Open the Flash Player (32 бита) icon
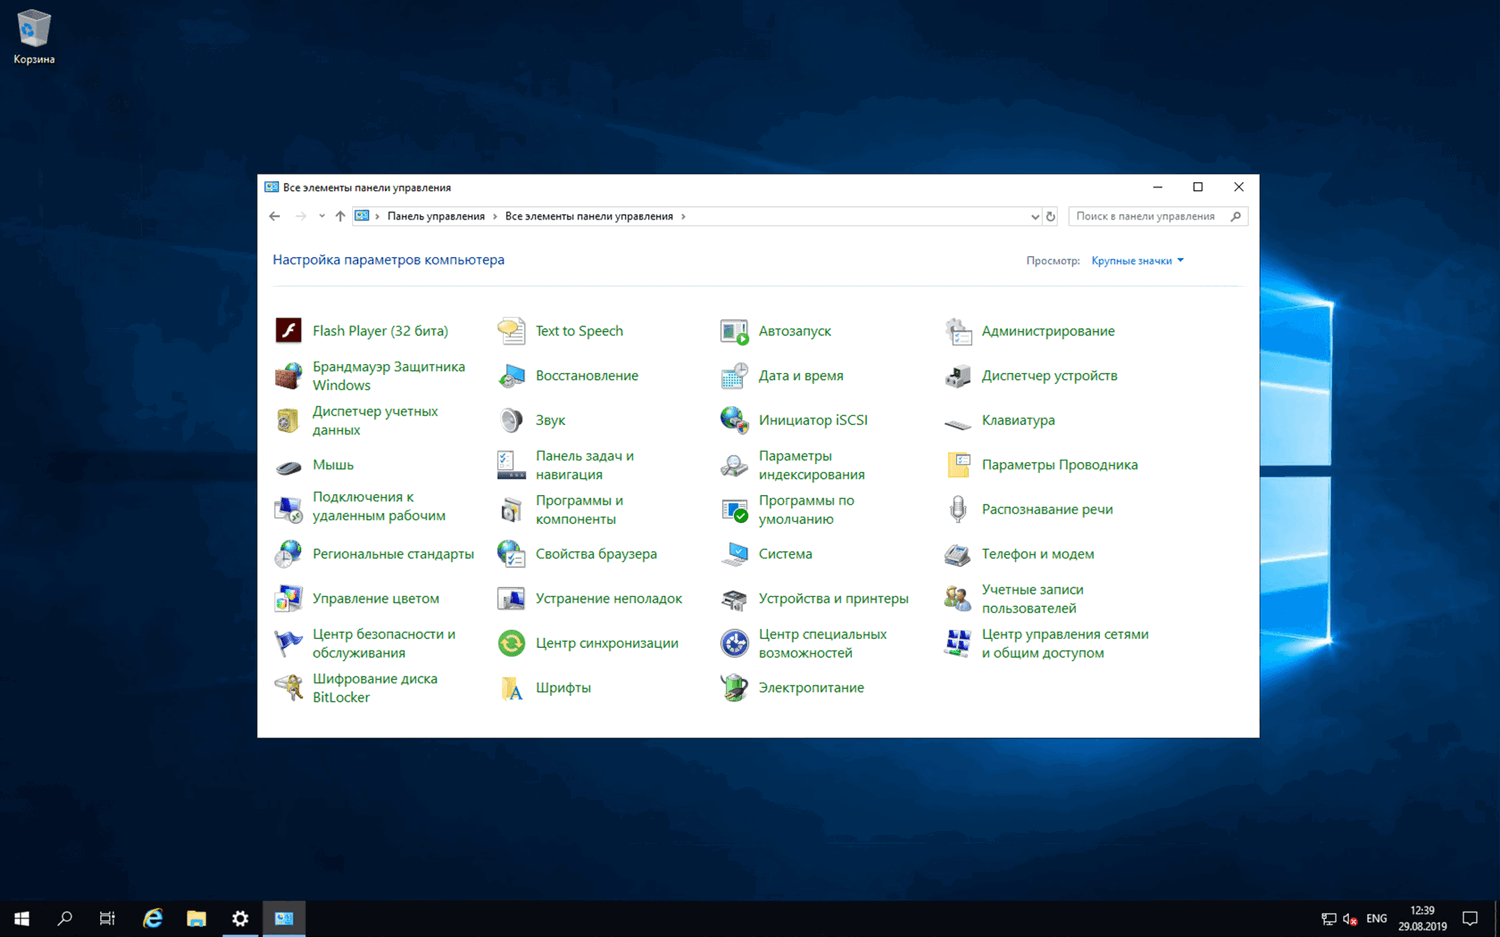This screenshot has width=1500, height=937. (x=289, y=331)
